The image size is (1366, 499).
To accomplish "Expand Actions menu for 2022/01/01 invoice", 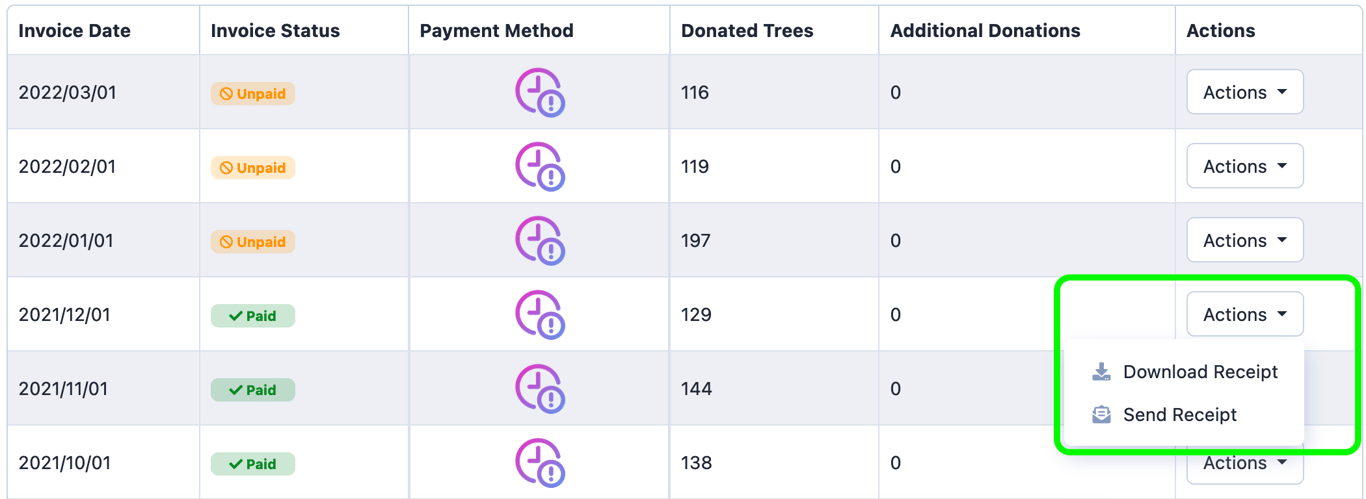I will (1245, 240).
